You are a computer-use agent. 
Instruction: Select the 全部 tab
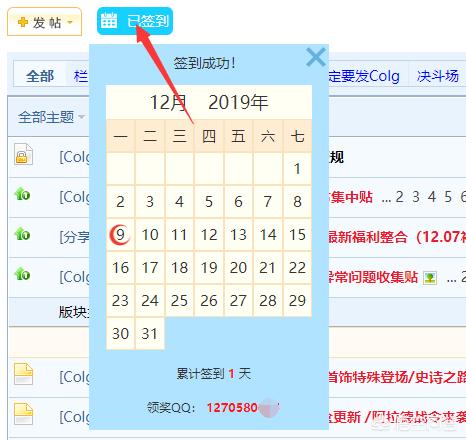[x=40, y=76]
